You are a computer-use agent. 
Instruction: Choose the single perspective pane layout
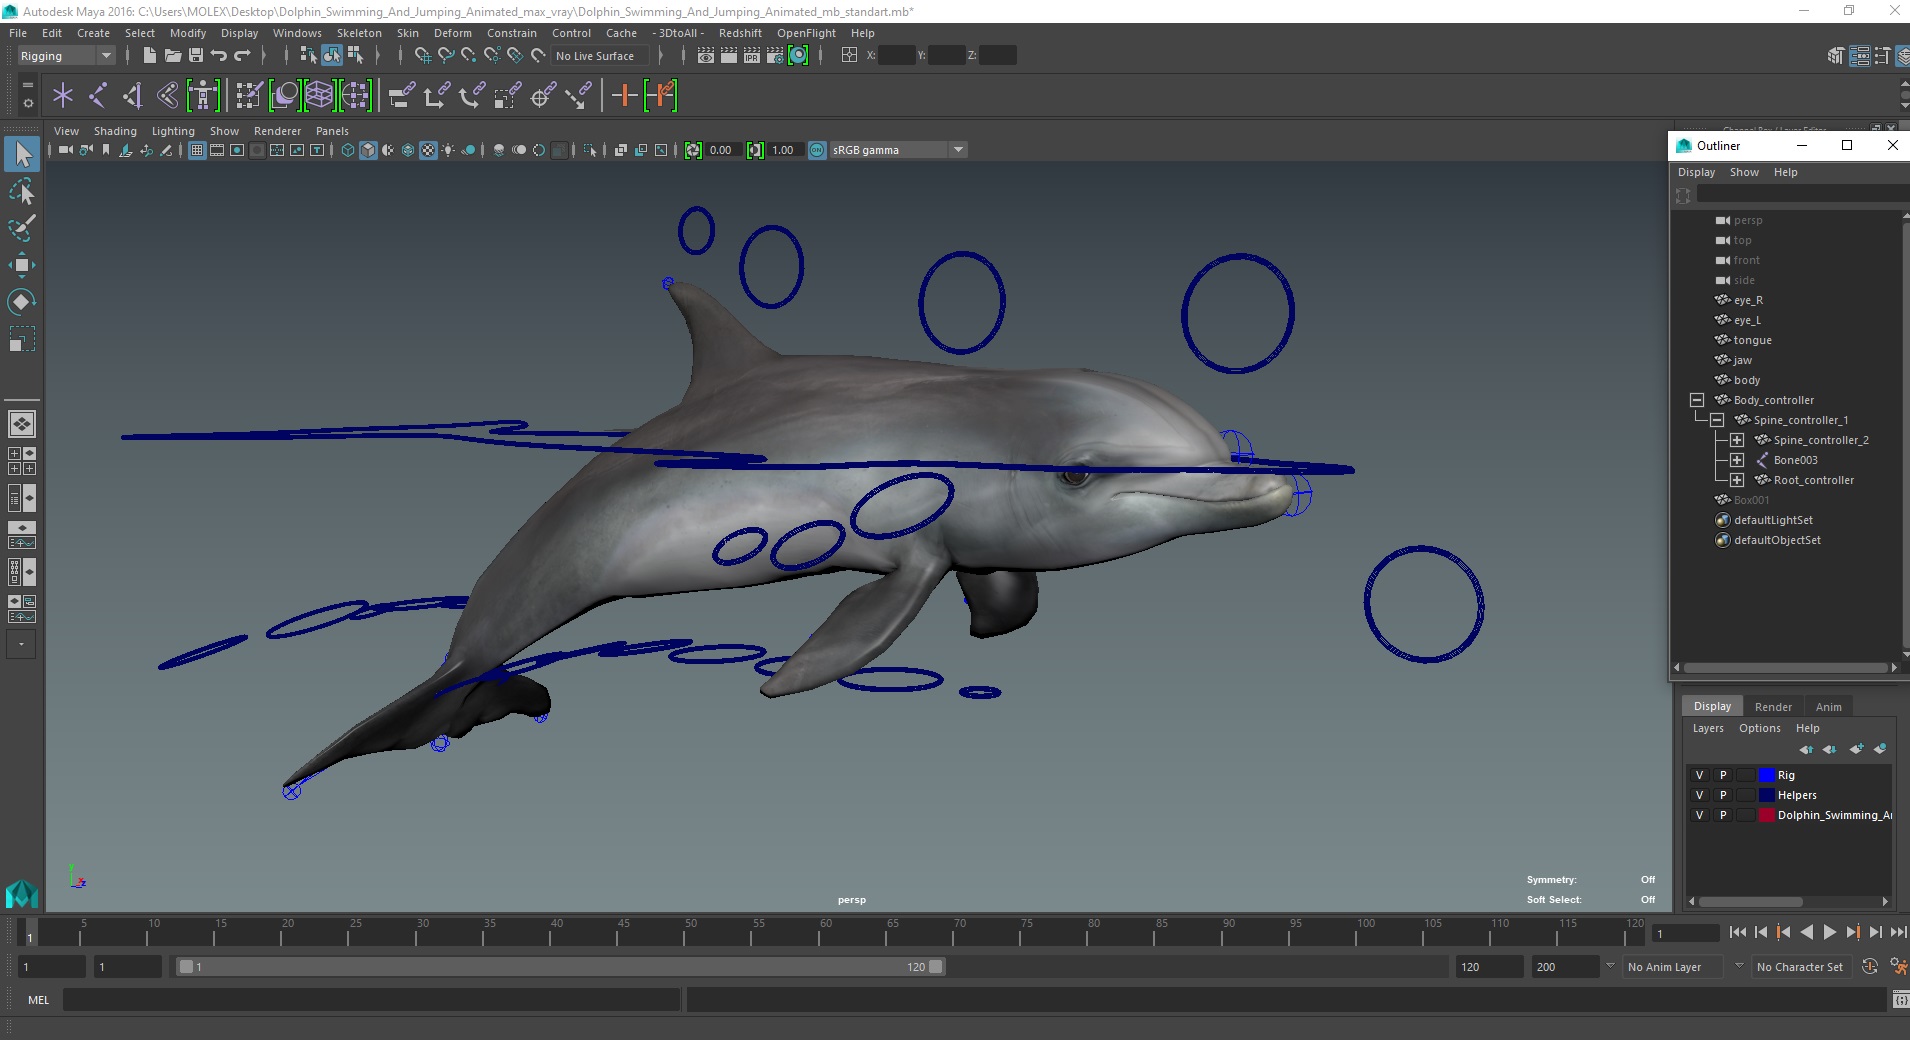(22, 424)
